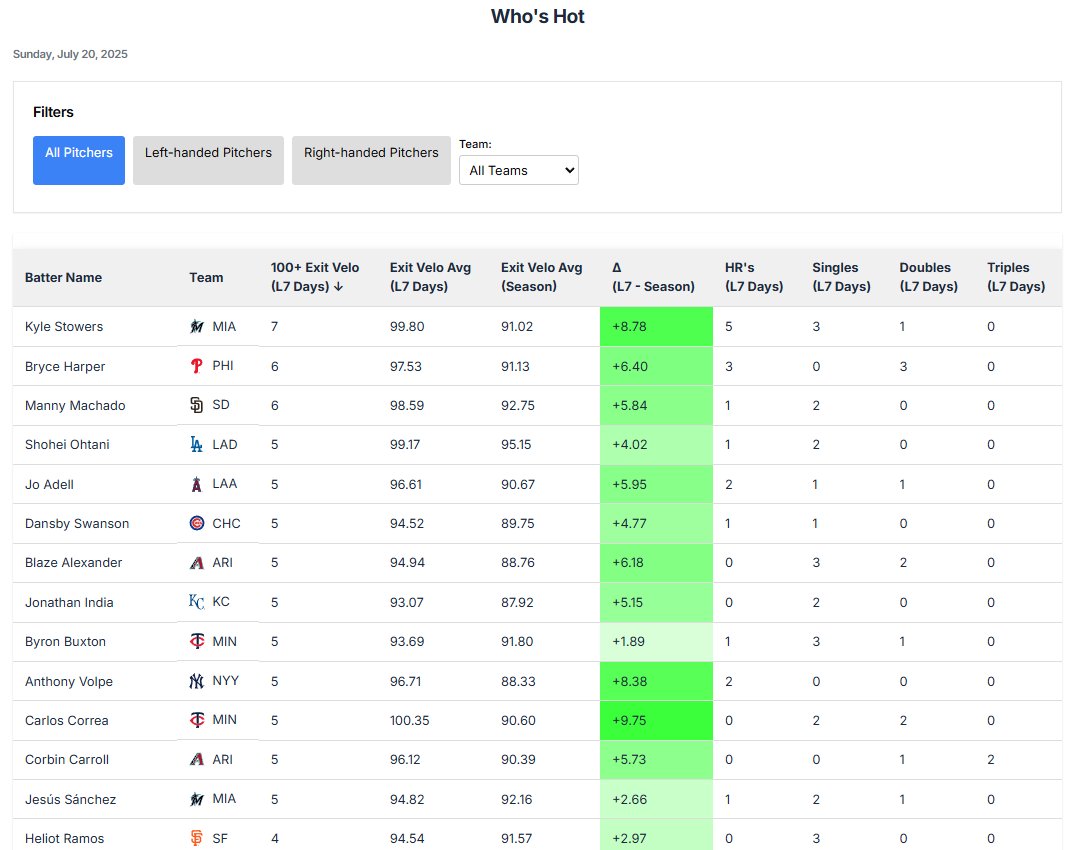
Task: Sort by Team column header
Action: (x=206, y=277)
